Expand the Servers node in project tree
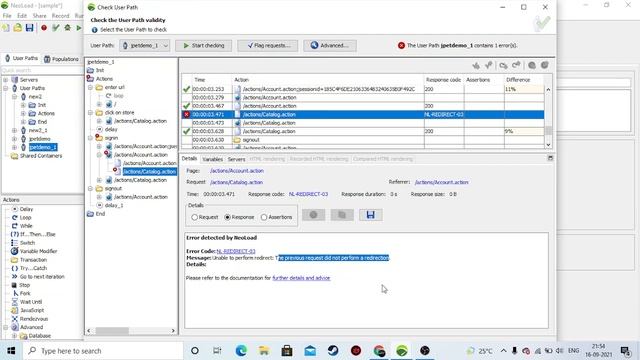Screen dimensions: 640x360 6,80
